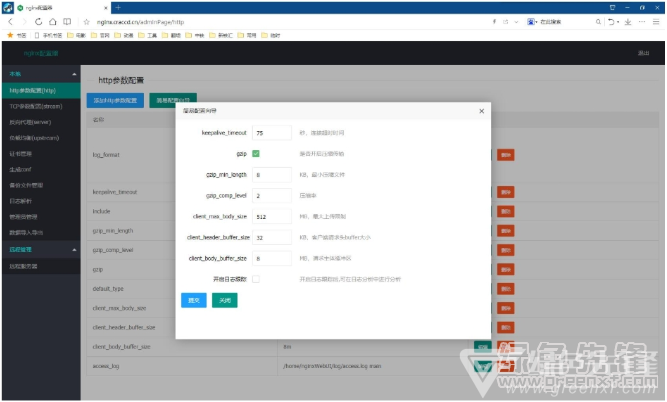Click the client_header_buffer_size input field
The height and width of the screenshot is (402, 667).
(x=272, y=237)
